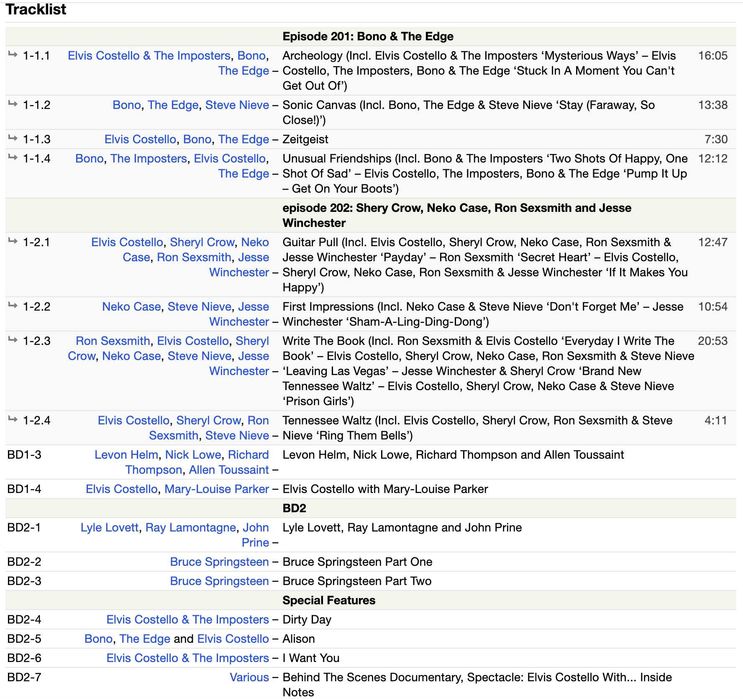Open Bono artist link in track 1-1.1
This screenshot has width=743, height=699.
(251, 55)
